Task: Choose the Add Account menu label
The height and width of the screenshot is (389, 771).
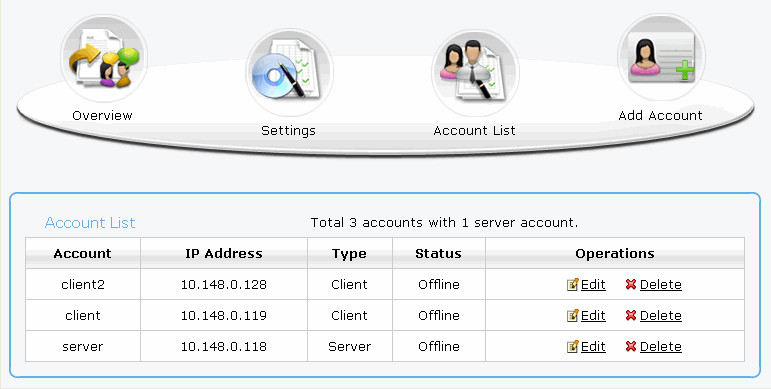Action: (660, 116)
